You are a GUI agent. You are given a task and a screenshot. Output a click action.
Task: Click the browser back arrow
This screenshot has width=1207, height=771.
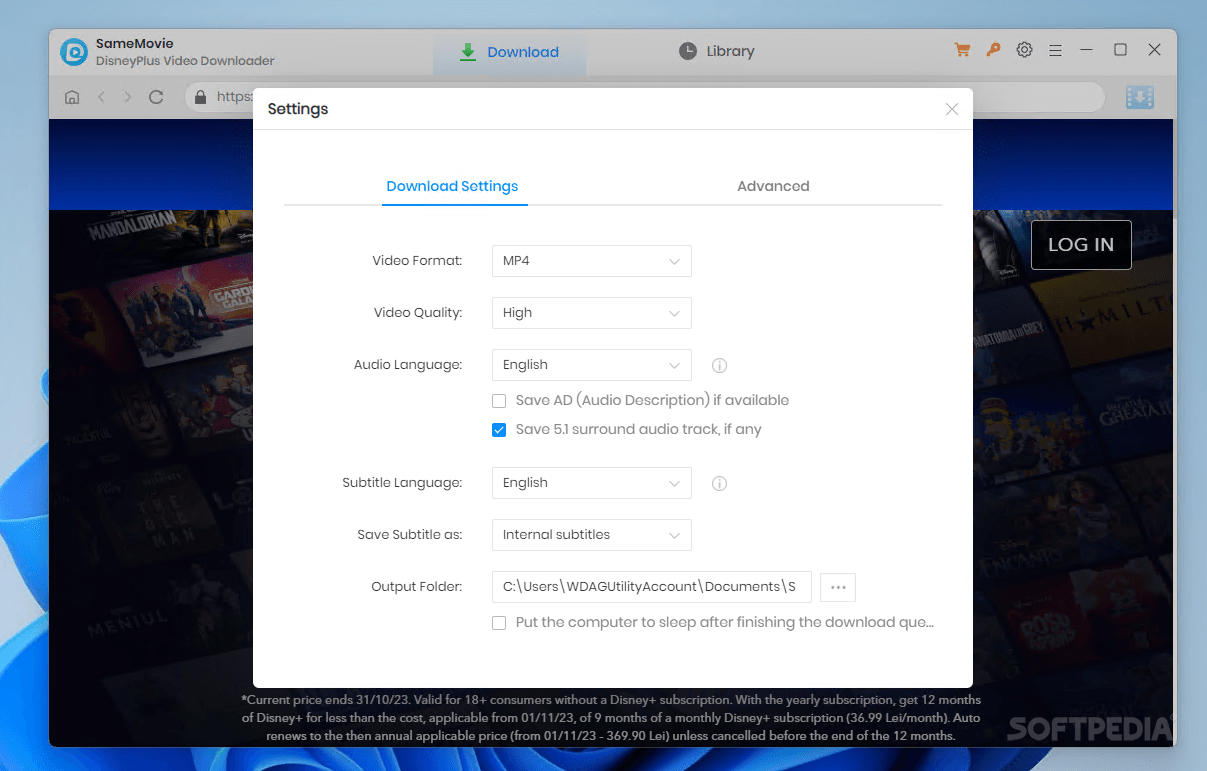click(101, 97)
